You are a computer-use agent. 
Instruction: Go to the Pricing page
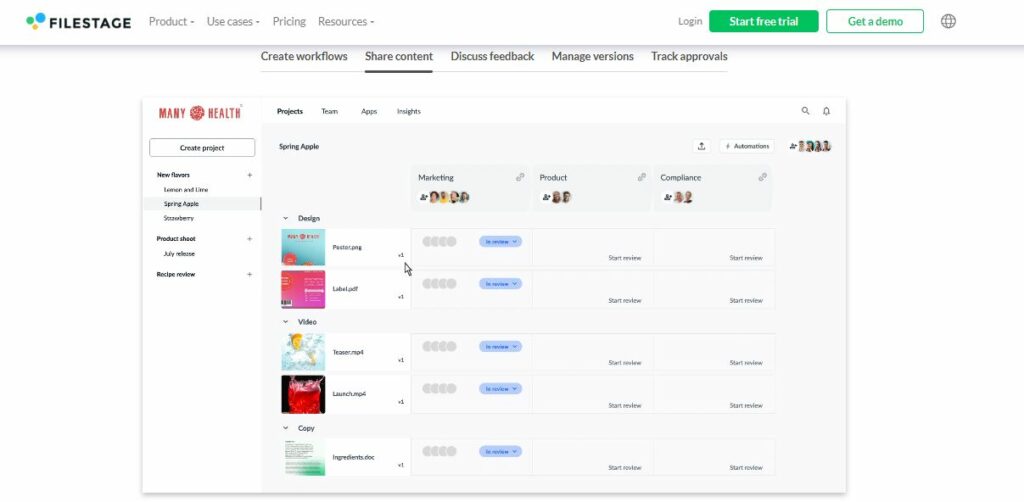pos(289,22)
